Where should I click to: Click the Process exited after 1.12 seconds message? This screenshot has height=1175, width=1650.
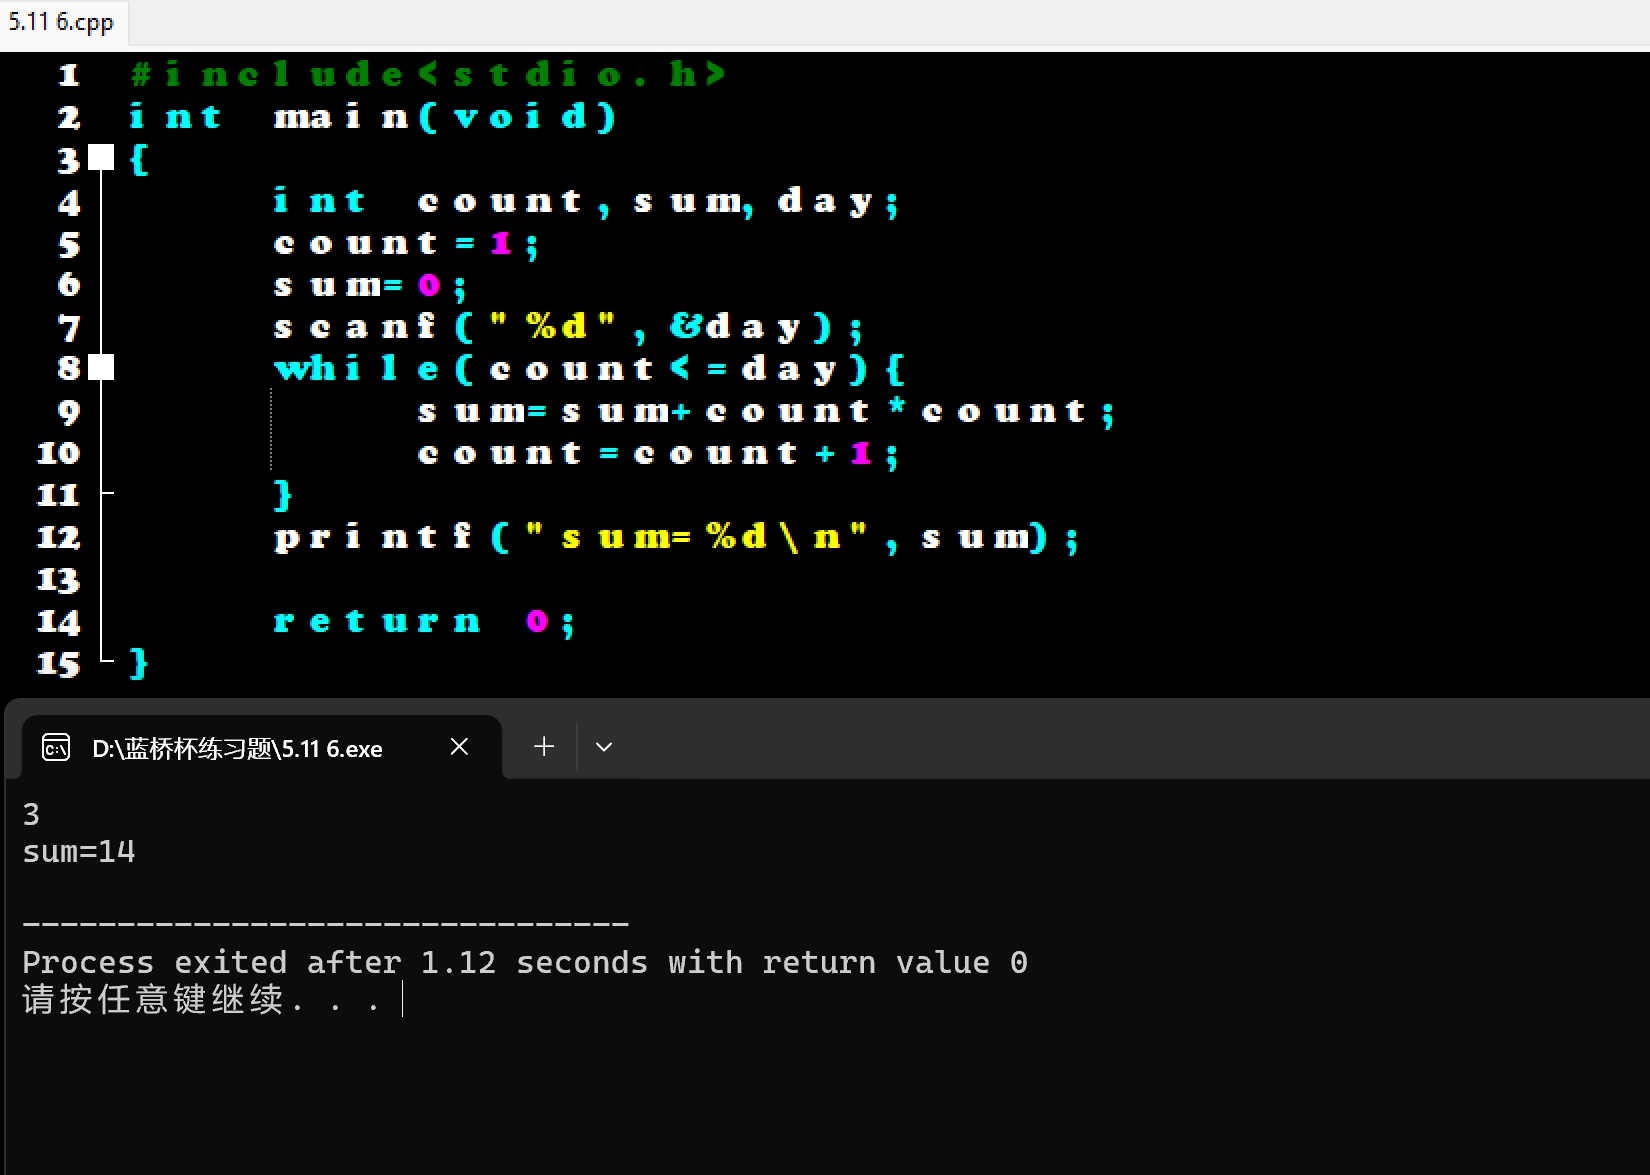525,962
